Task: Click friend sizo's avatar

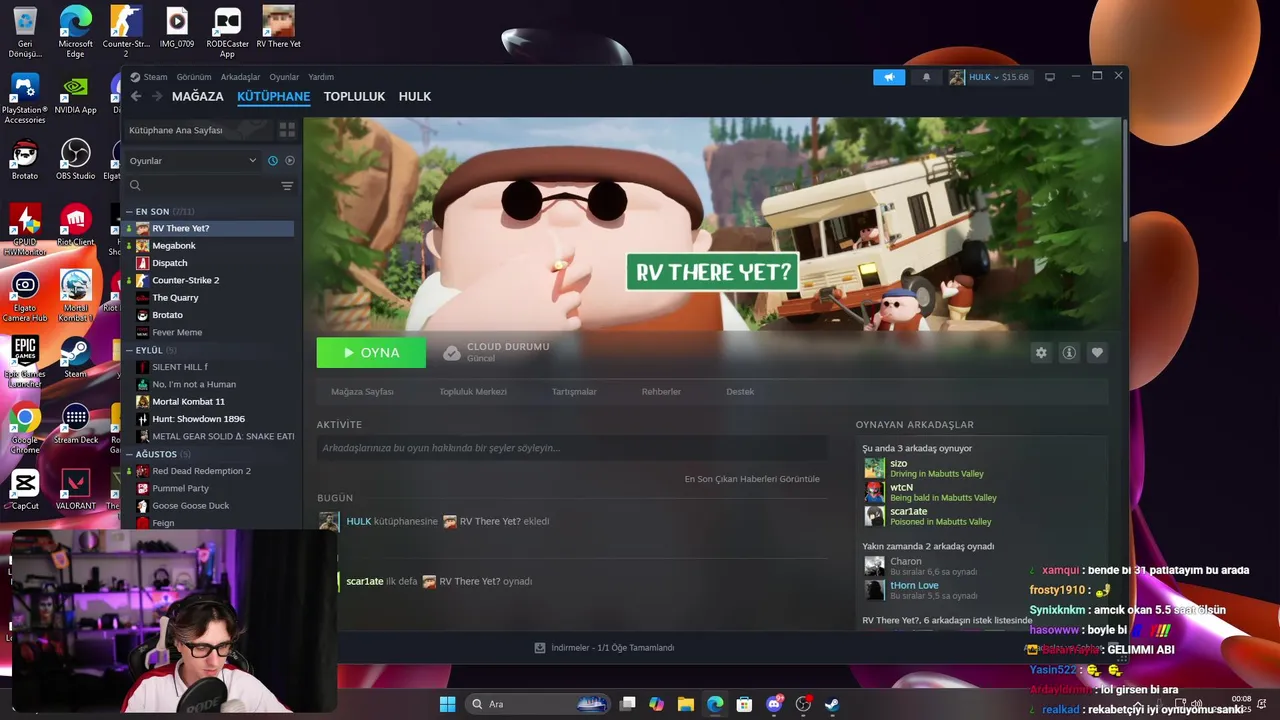Action: pos(875,468)
